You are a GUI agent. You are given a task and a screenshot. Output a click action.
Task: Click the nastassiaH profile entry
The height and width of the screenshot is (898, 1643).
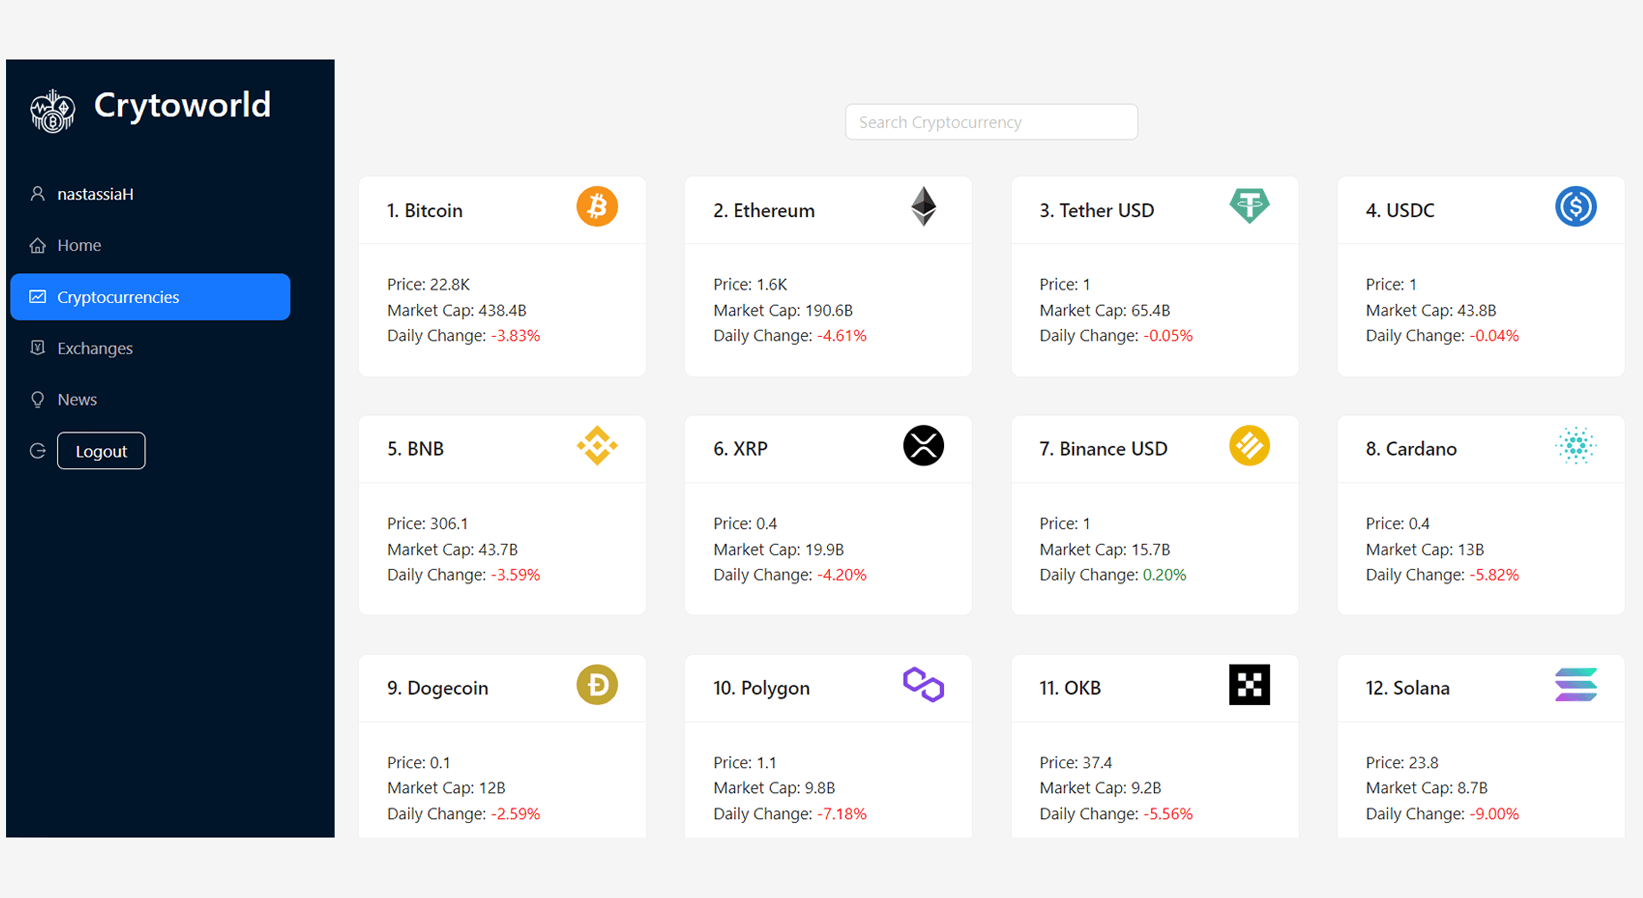[95, 193]
